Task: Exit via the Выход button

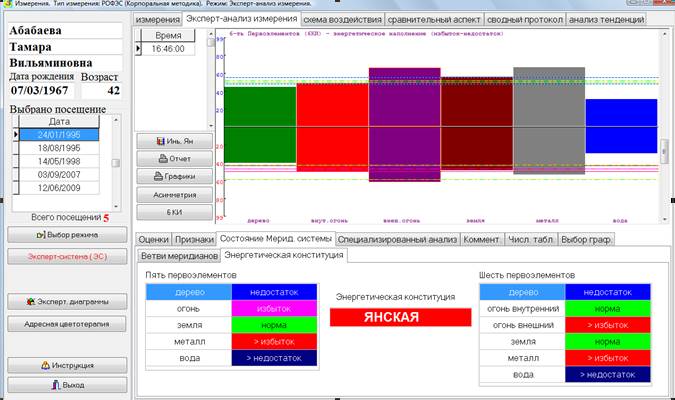Action: coord(67,385)
